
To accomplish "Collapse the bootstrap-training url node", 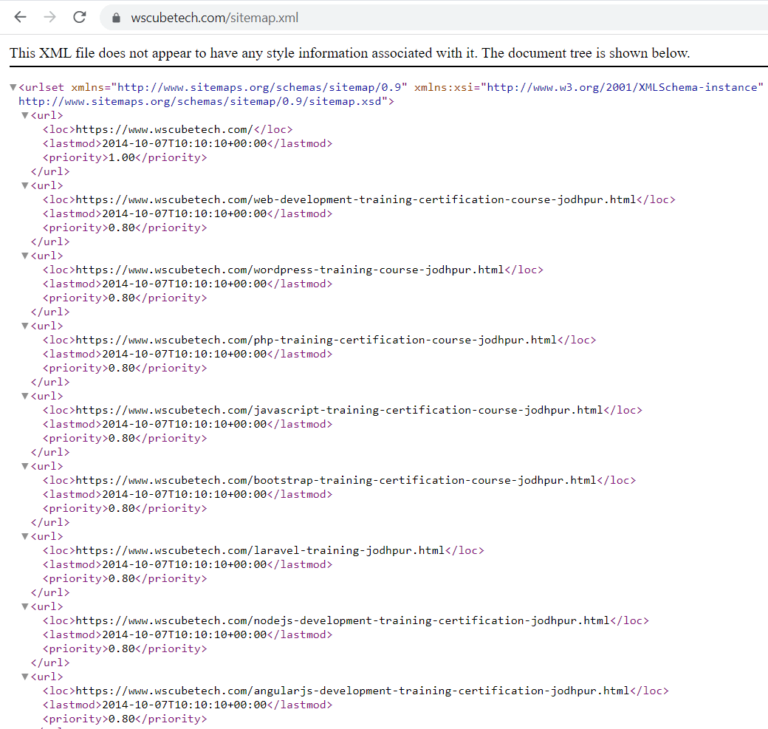I will pos(26,466).
